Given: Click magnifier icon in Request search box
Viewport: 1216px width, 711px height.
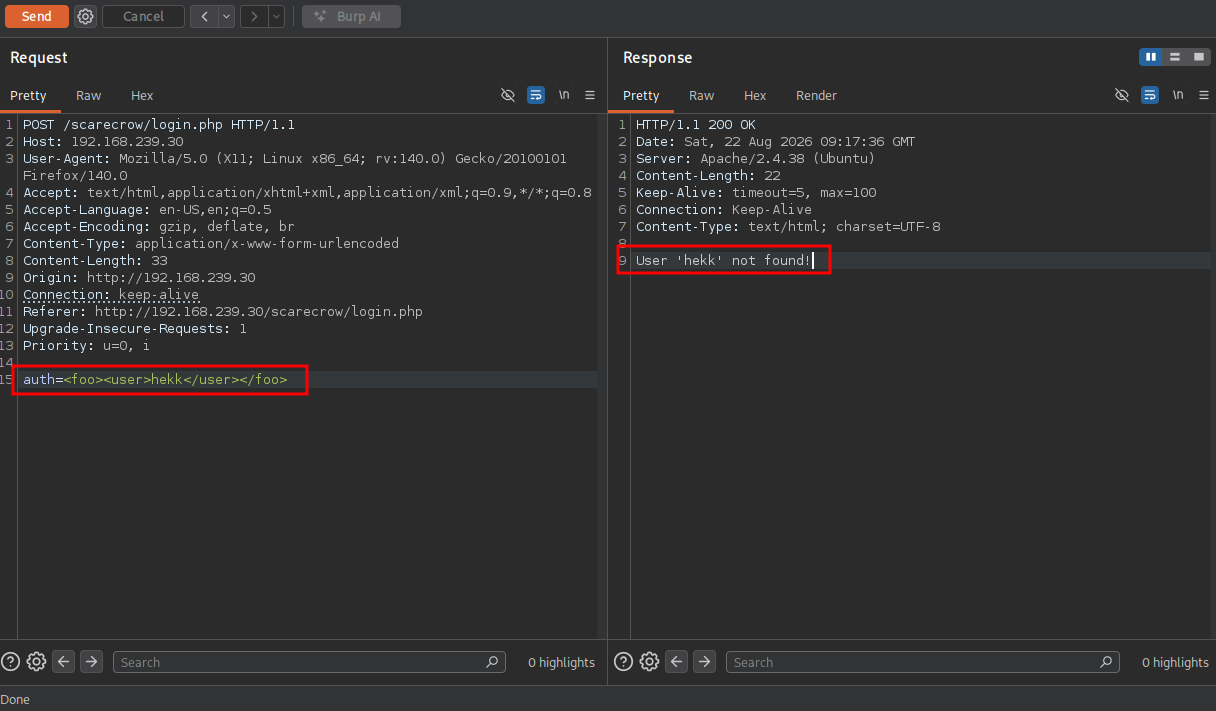Looking at the screenshot, I should (x=492, y=662).
